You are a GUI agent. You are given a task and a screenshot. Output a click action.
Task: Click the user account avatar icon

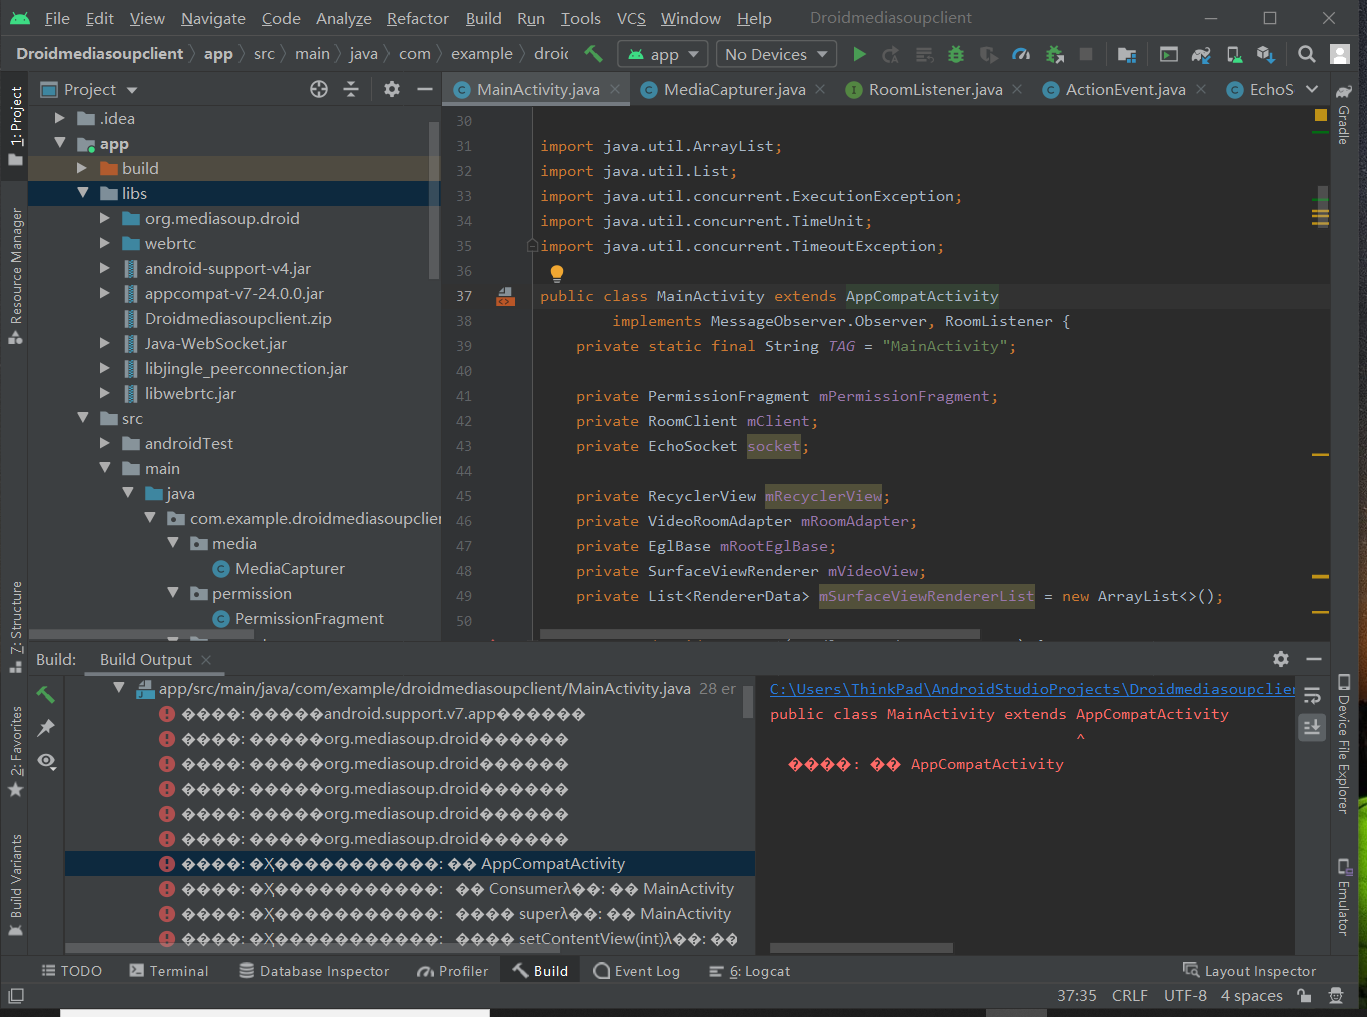point(1340,54)
